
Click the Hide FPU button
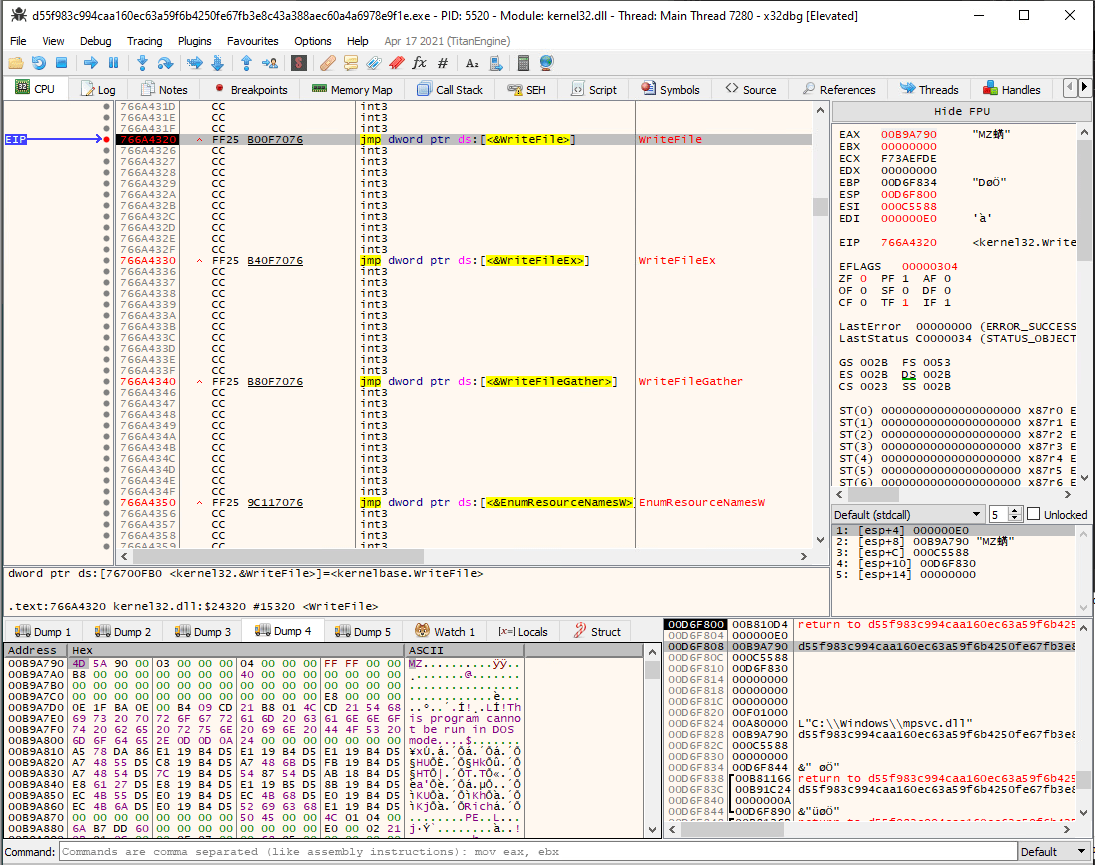tap(961, 111)
